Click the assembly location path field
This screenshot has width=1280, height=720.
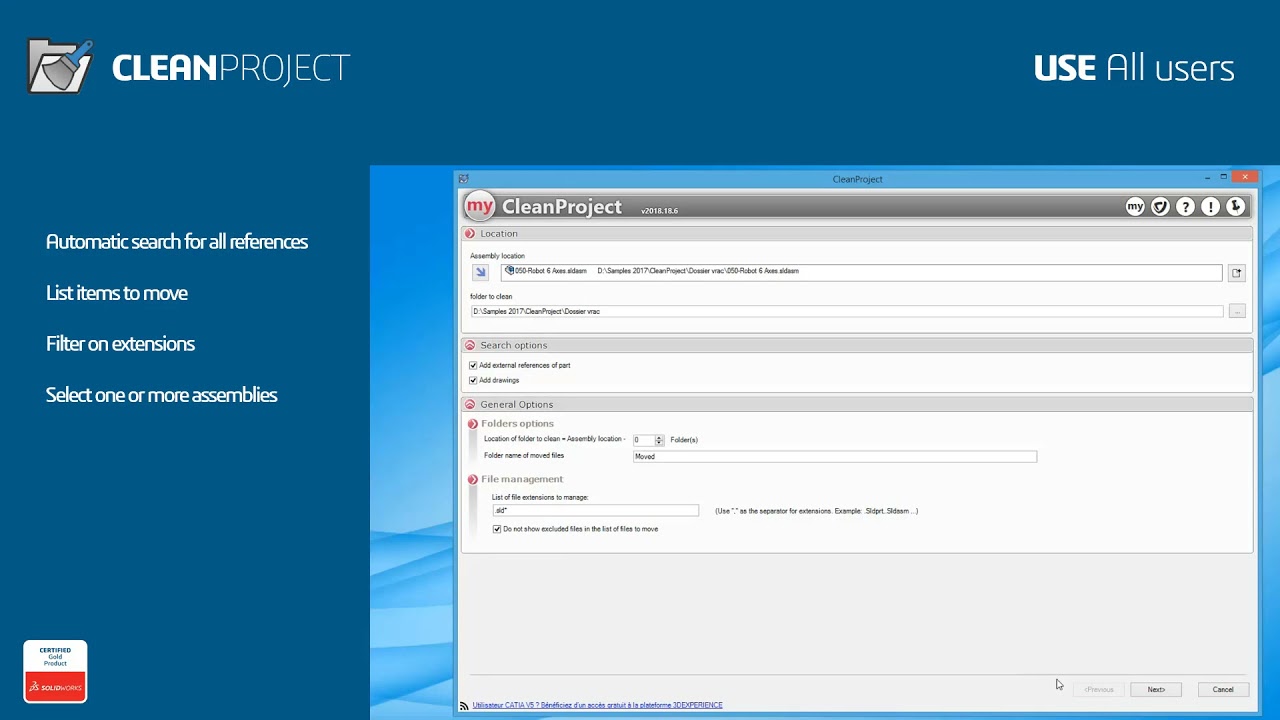click(861, 272)
